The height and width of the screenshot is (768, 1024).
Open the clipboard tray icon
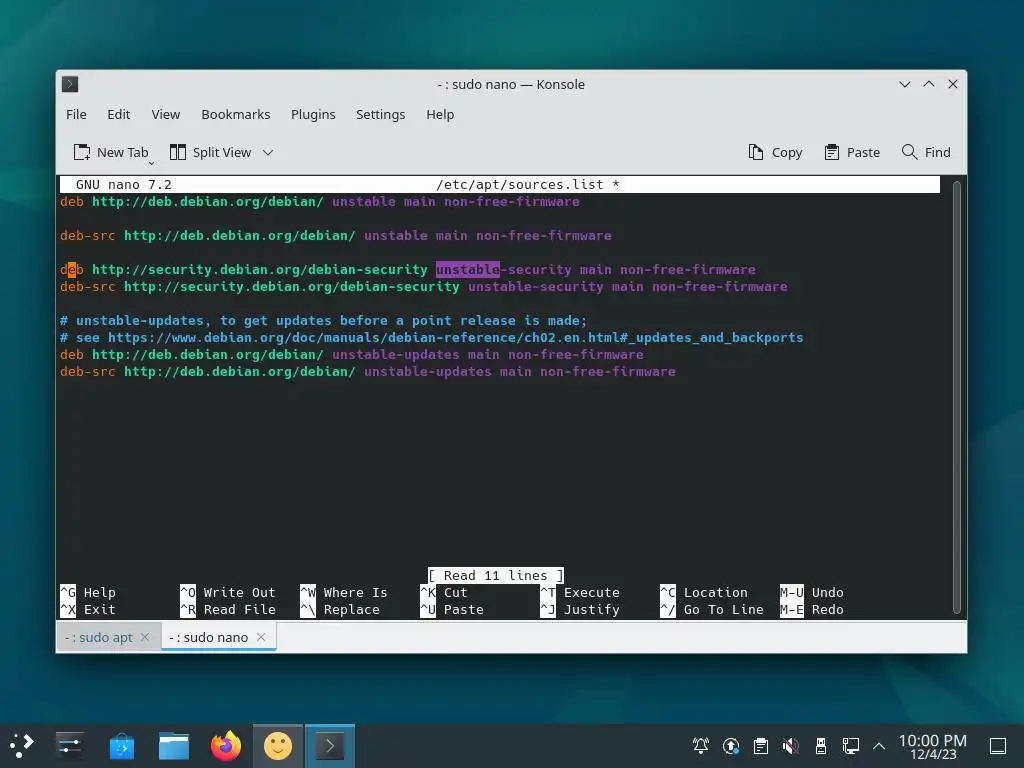click(760, 745)
